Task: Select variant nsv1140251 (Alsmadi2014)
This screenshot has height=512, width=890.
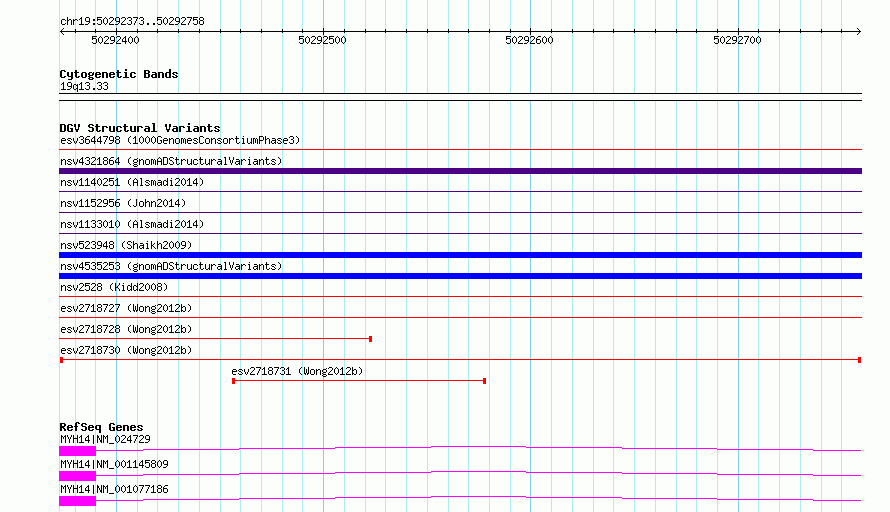Action: tap(132, 182)
